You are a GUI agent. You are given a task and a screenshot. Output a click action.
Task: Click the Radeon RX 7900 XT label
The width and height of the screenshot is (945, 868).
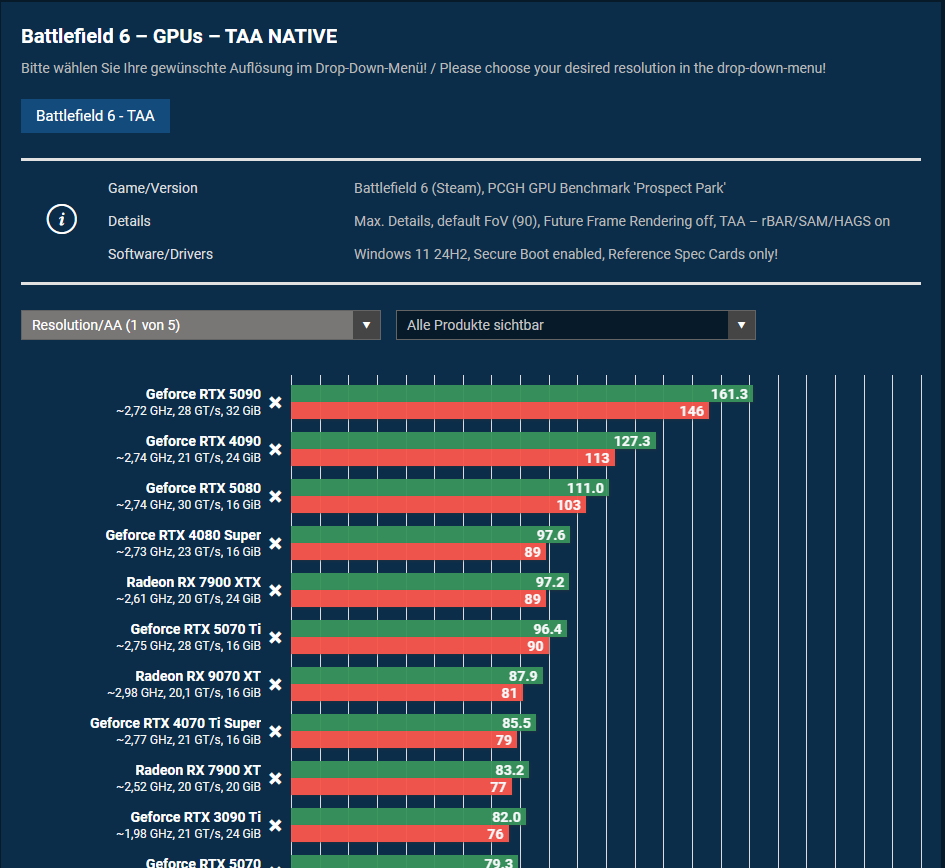[198, 770]
